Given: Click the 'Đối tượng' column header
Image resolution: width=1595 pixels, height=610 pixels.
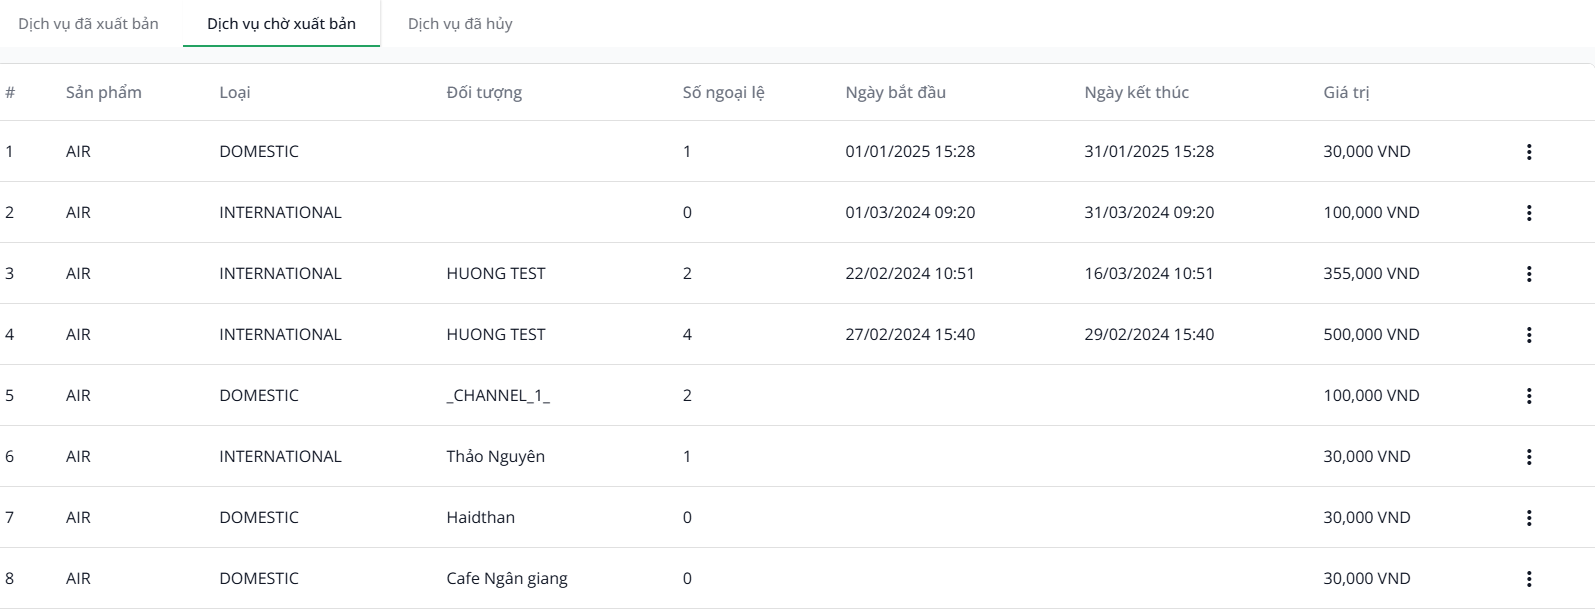Looking at the screenshot, I should (484, 93).
